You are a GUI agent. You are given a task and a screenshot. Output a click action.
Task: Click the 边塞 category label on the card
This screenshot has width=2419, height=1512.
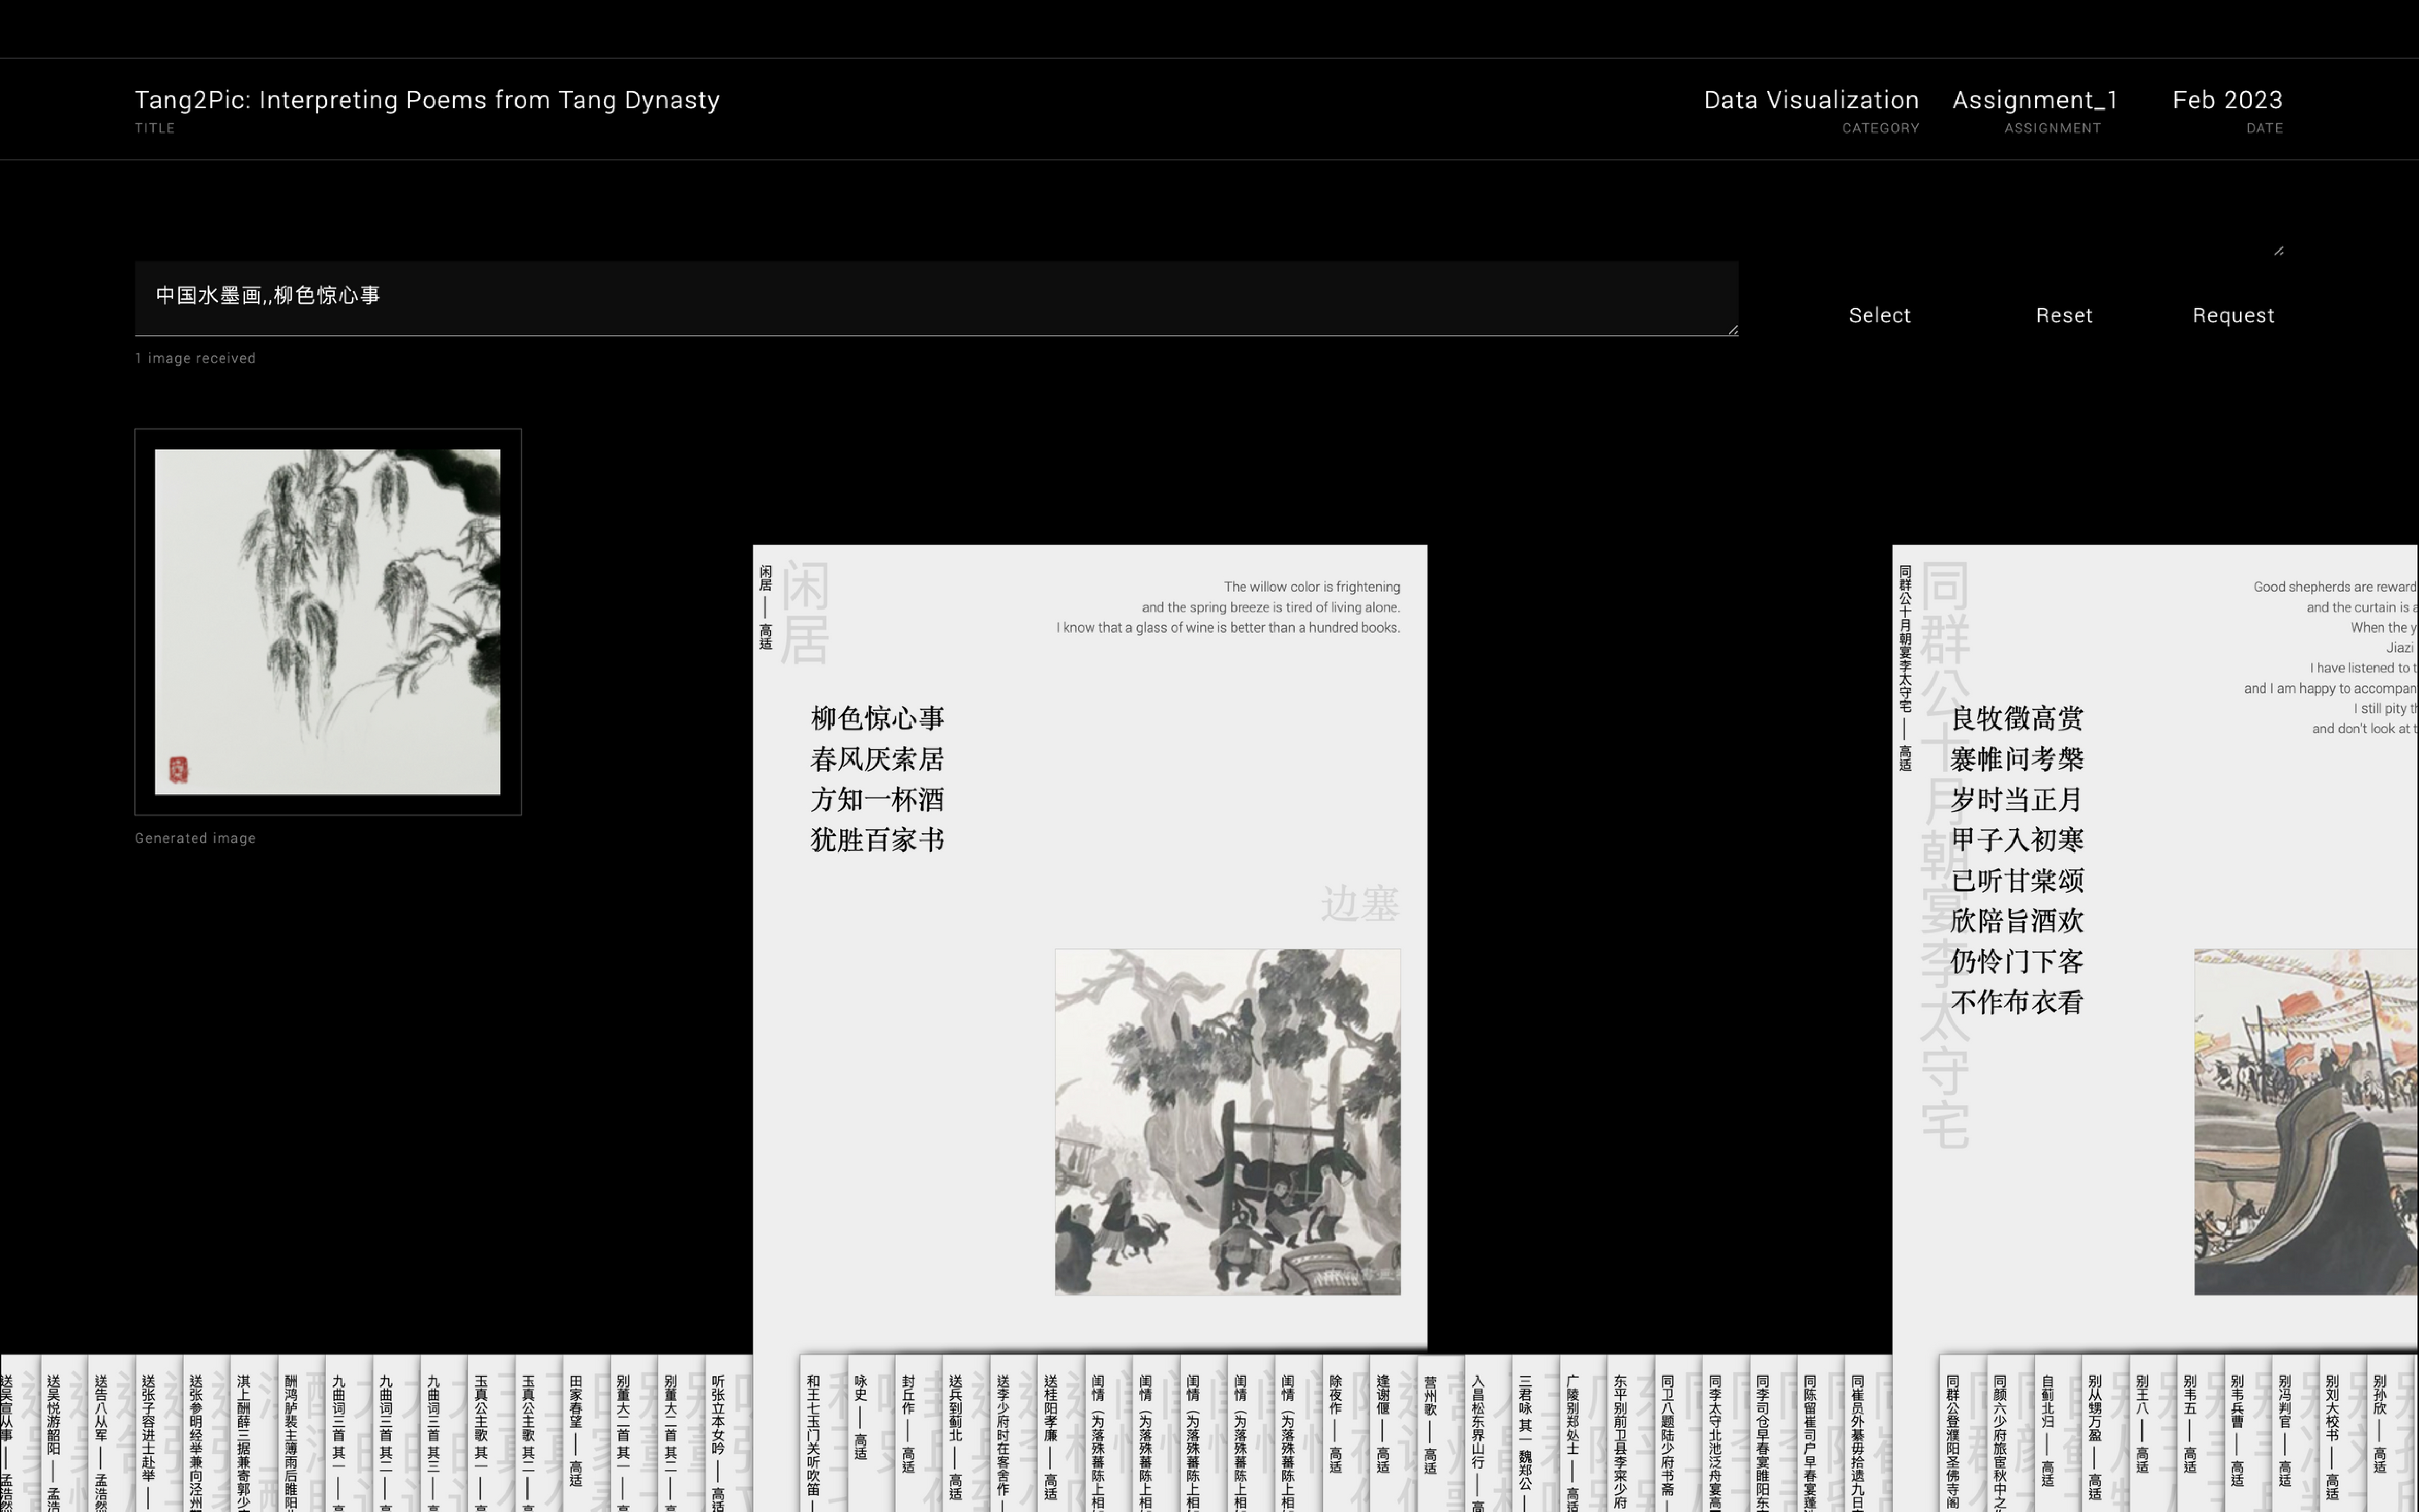pos(1359,903)
